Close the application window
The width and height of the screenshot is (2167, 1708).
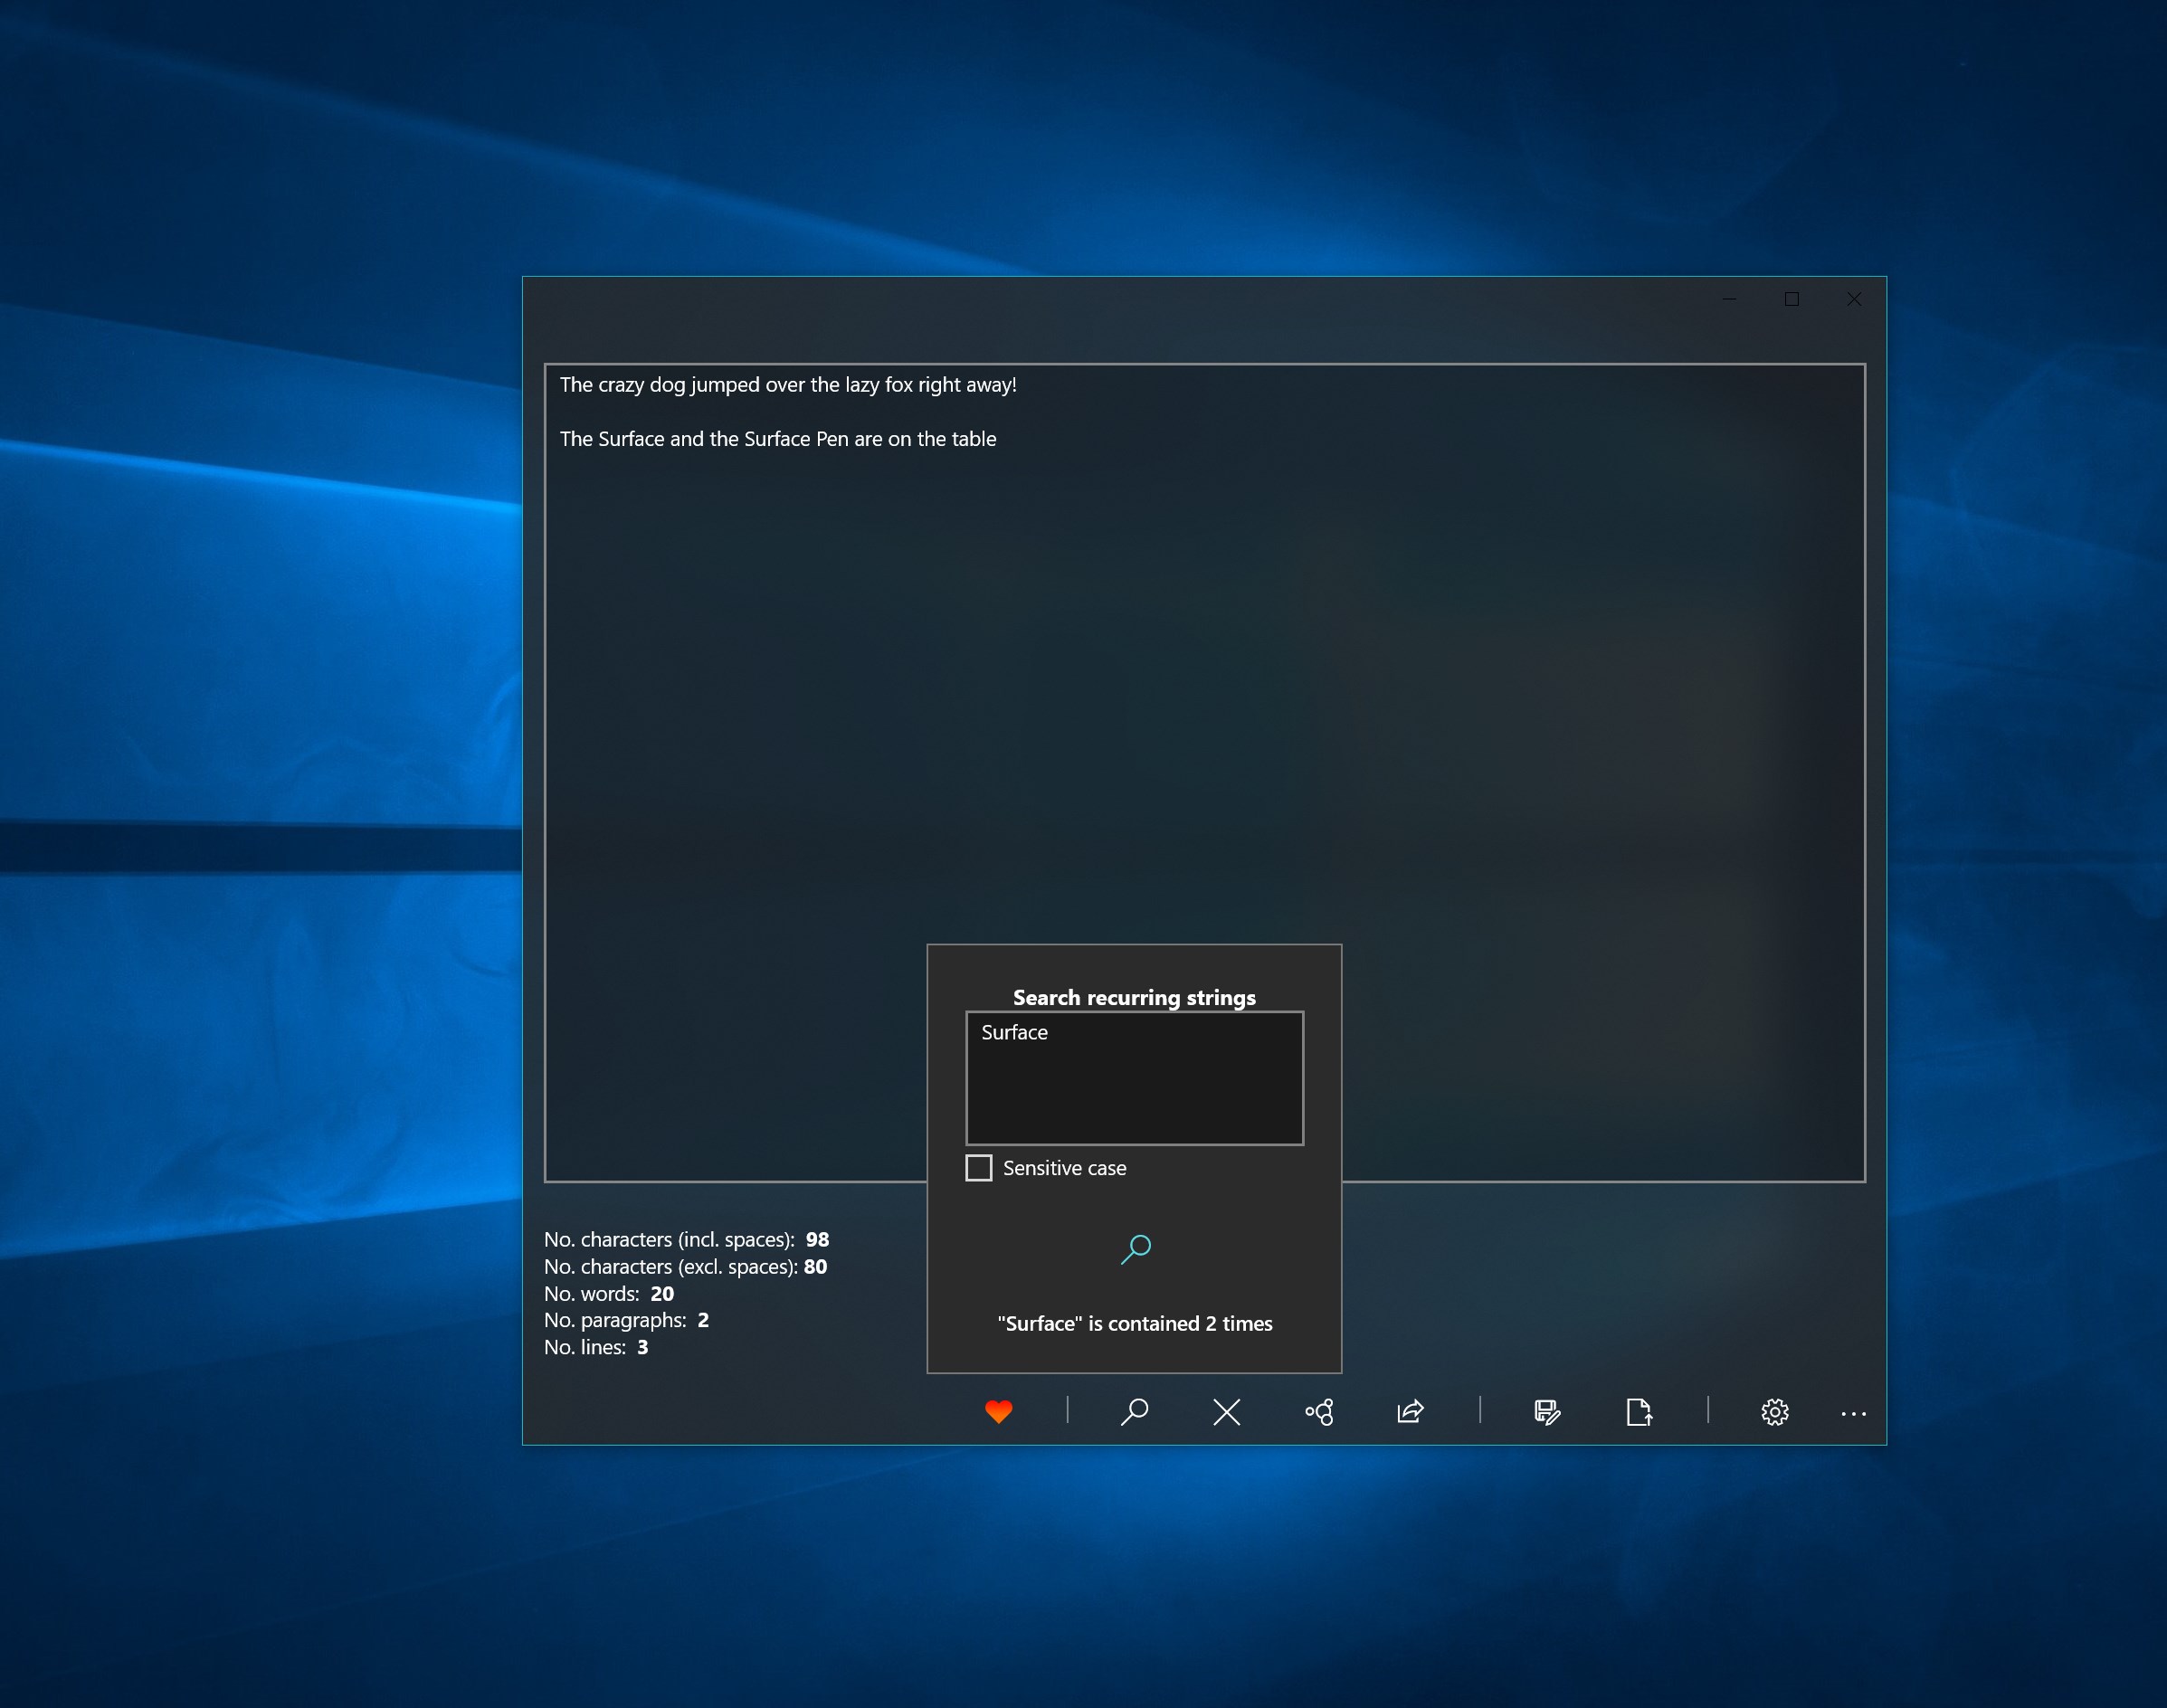coord(1853,299)
